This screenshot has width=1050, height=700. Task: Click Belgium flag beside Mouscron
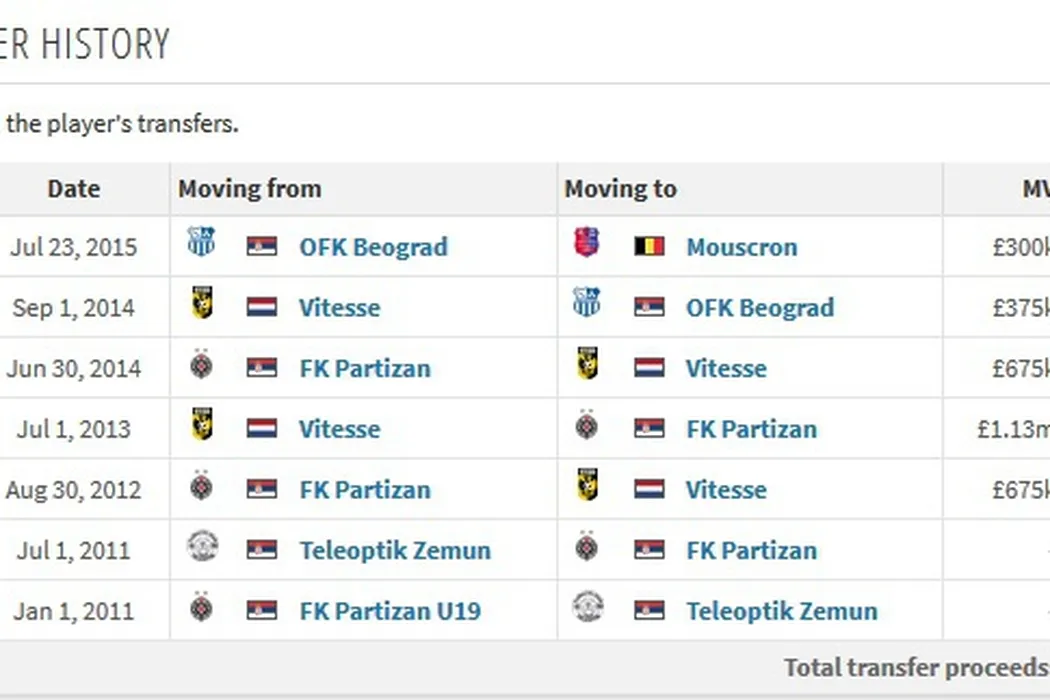[649, 246]
